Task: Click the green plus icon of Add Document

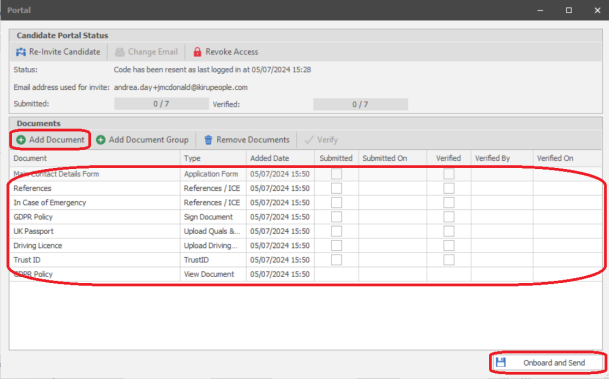Action: pyautogui.click(x=21, y=140)
